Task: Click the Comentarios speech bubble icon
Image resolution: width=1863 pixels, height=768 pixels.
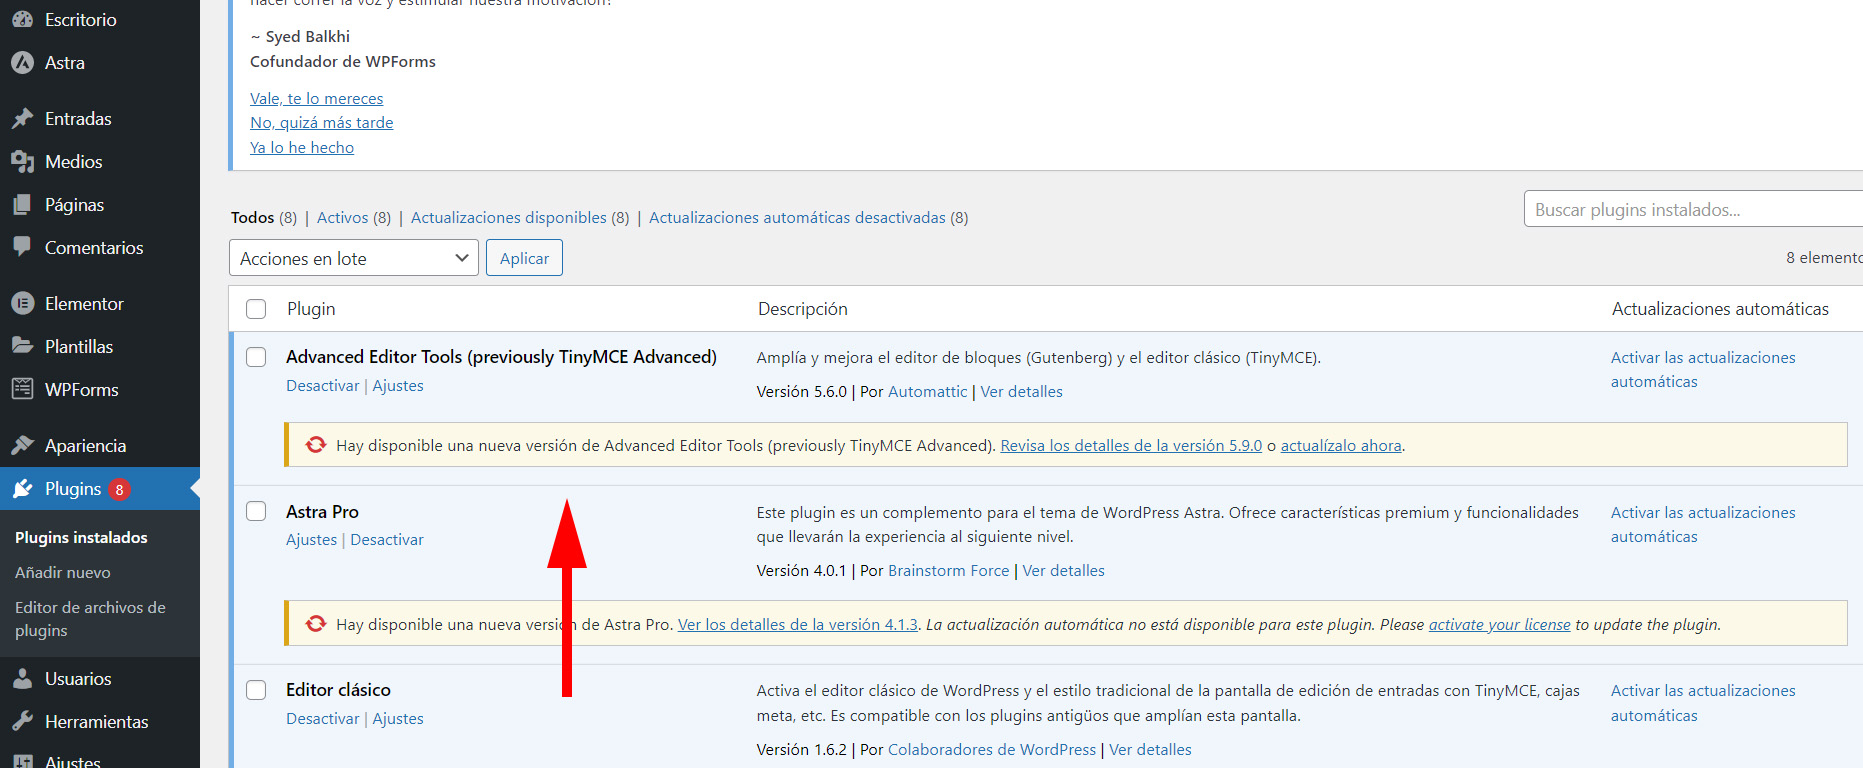Action: [x=22, y=247]
